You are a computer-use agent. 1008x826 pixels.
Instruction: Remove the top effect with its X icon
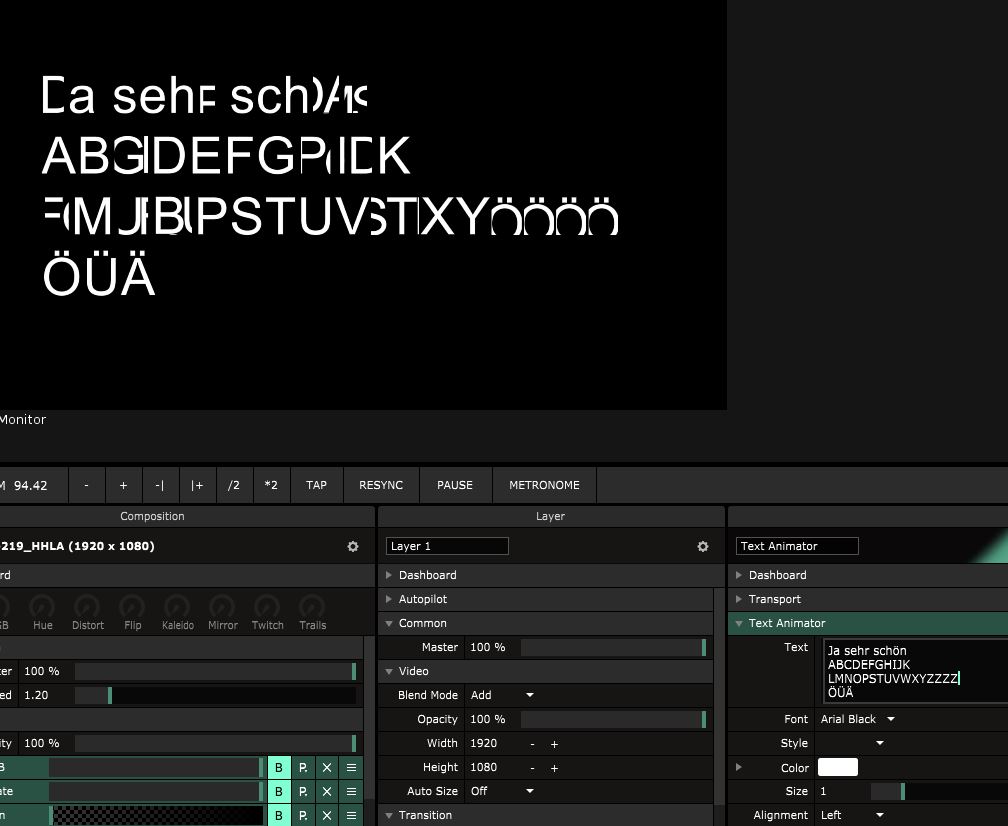pos(327,768)
